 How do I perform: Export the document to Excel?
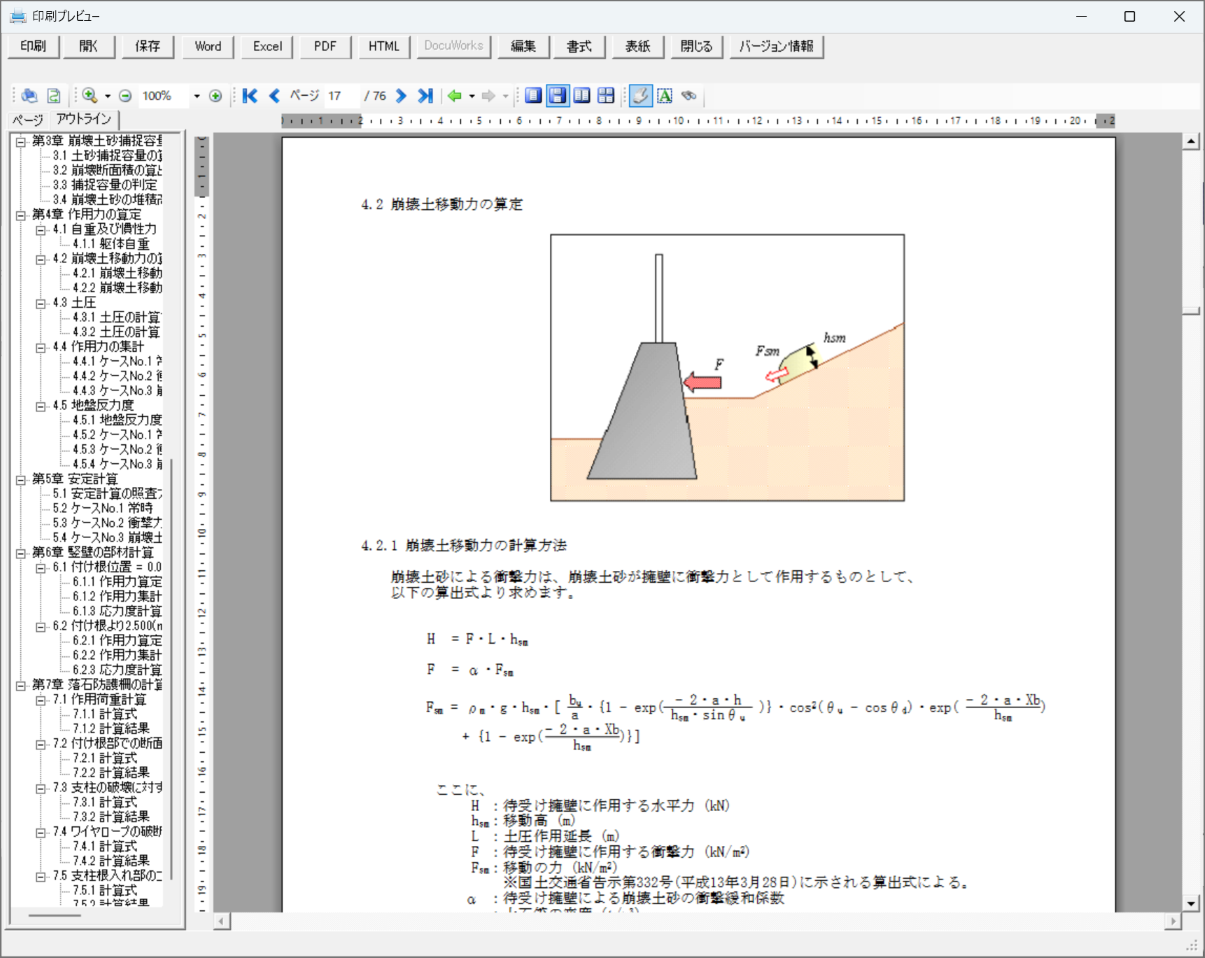[267, 47]
